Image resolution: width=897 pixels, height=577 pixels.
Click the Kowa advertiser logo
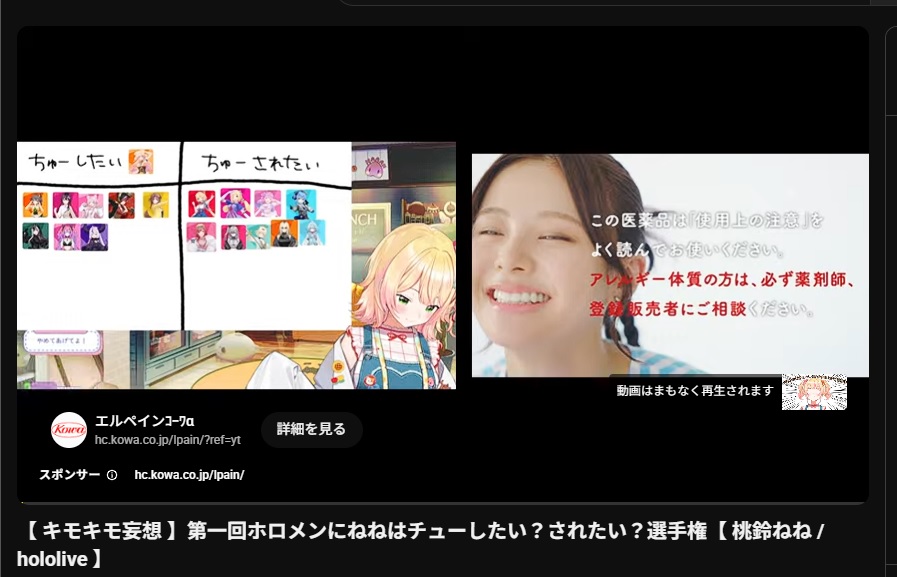pyautogui.click(x=69, y=430)
